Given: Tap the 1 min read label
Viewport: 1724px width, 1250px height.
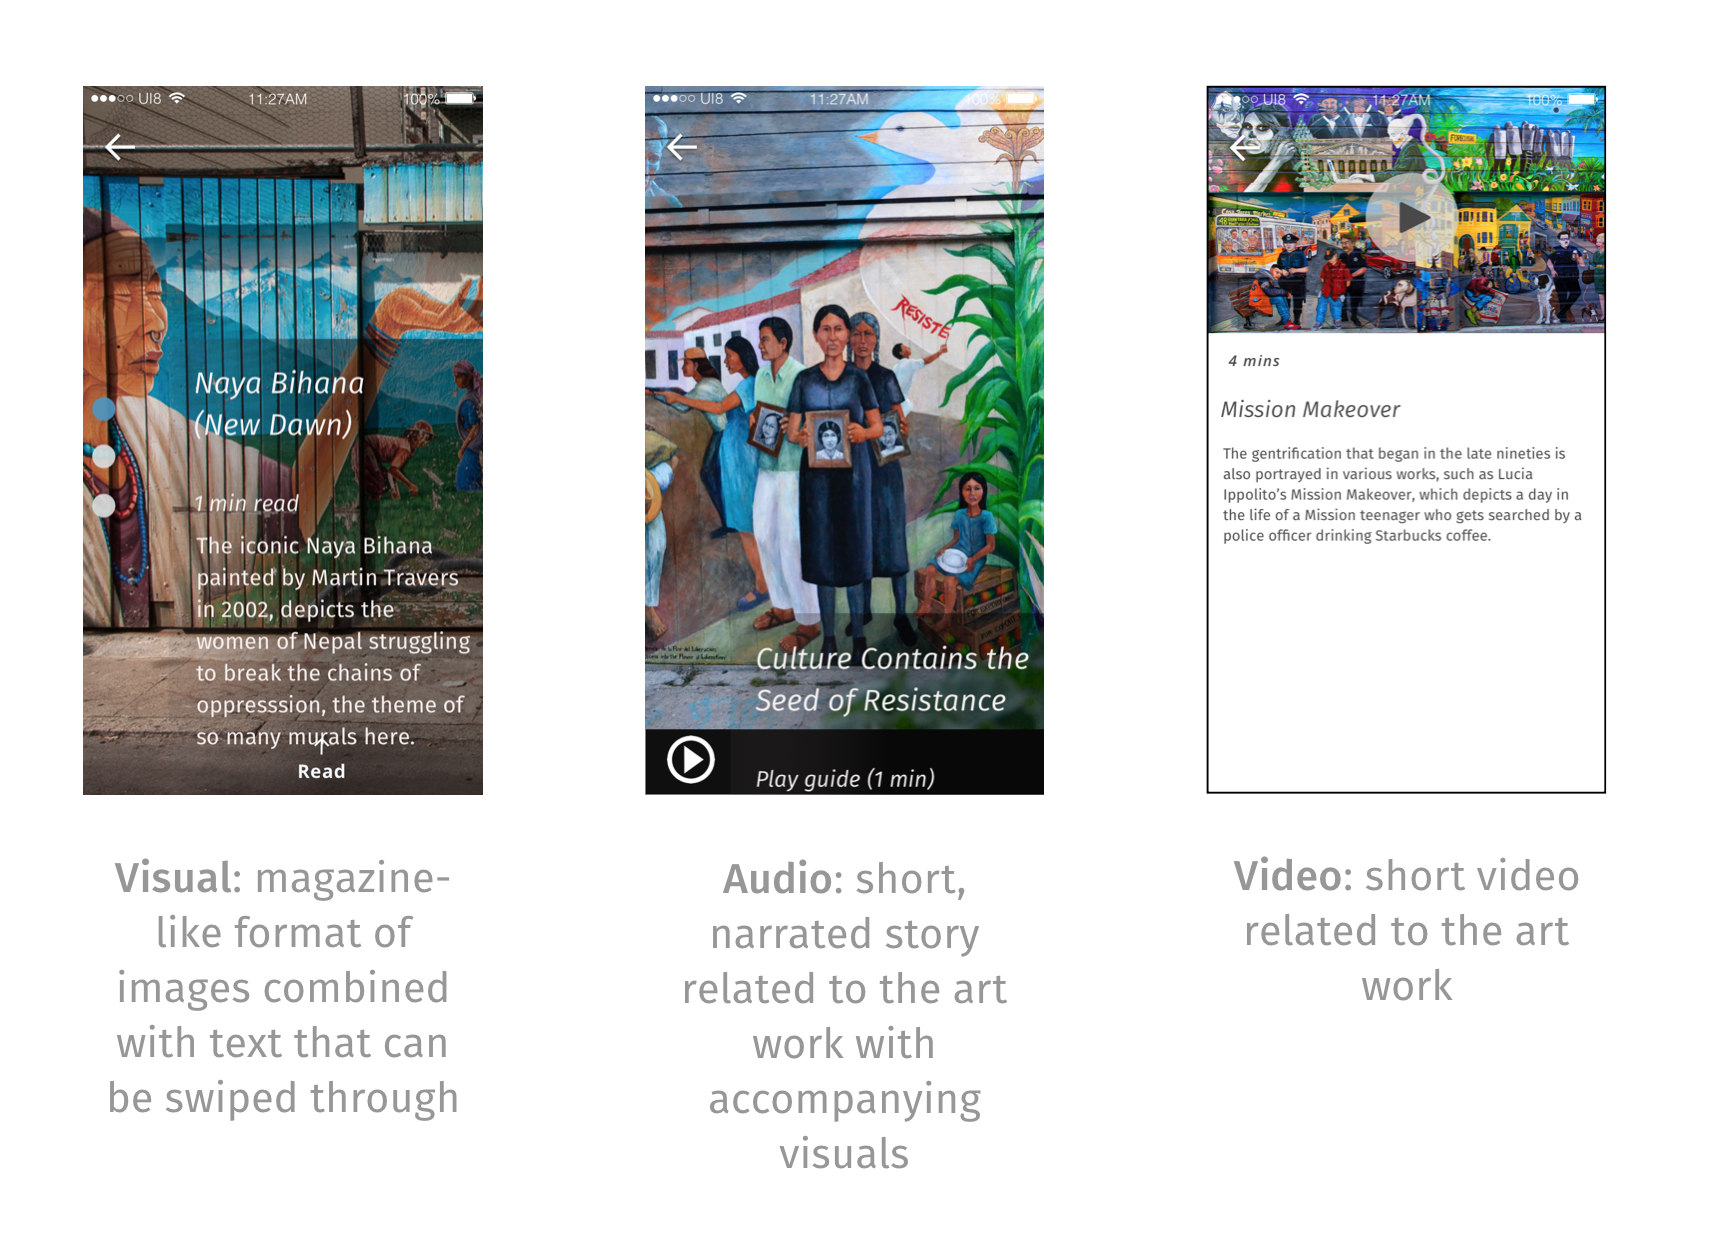Looking at the screenshot, I should (246, 503).
